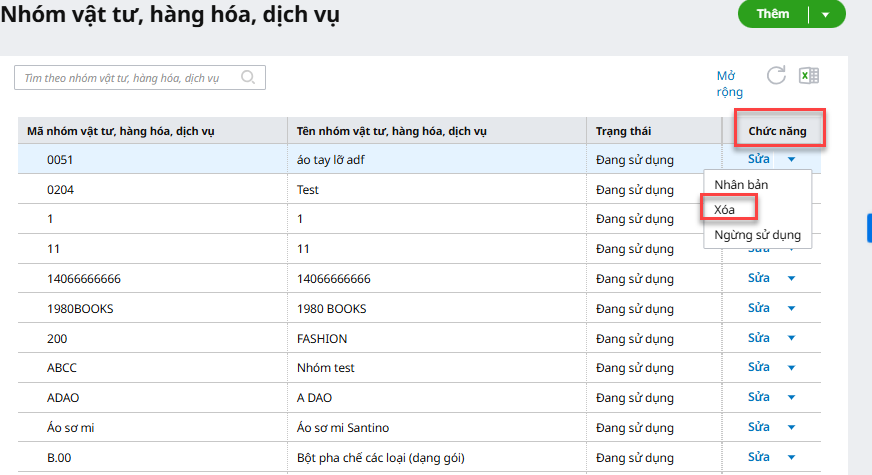Screen dimensions: 872x475
Task: Export the list using the Excel icon
Action: [809, 76]
